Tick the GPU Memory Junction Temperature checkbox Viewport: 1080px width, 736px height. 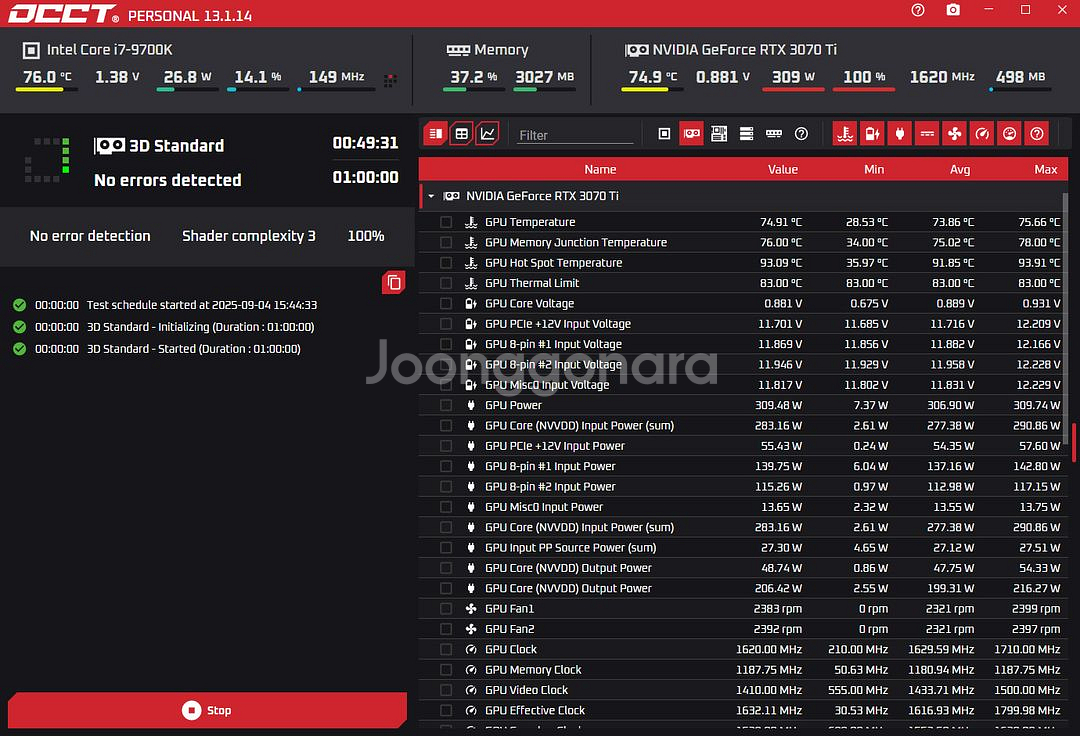click(x=446, y=242)
